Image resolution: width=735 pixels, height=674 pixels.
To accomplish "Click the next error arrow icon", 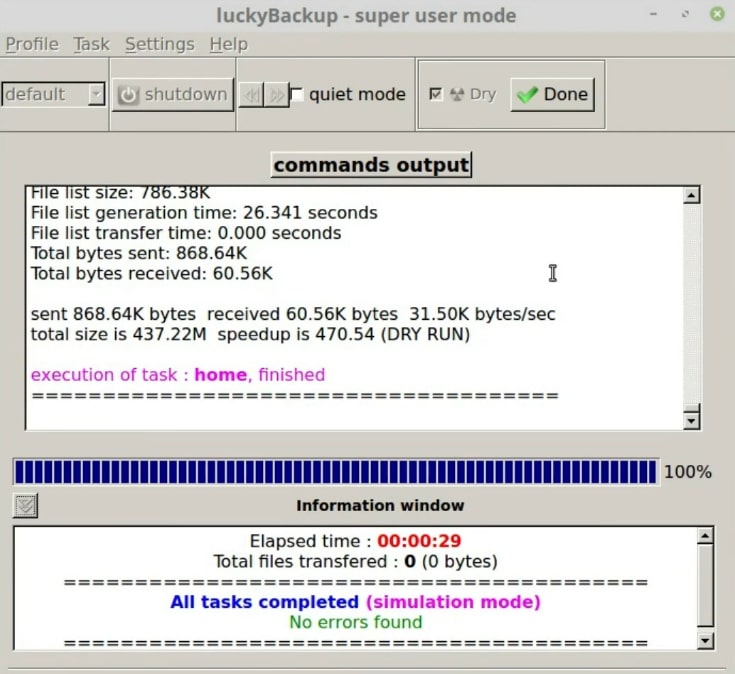I will (277, 95).
